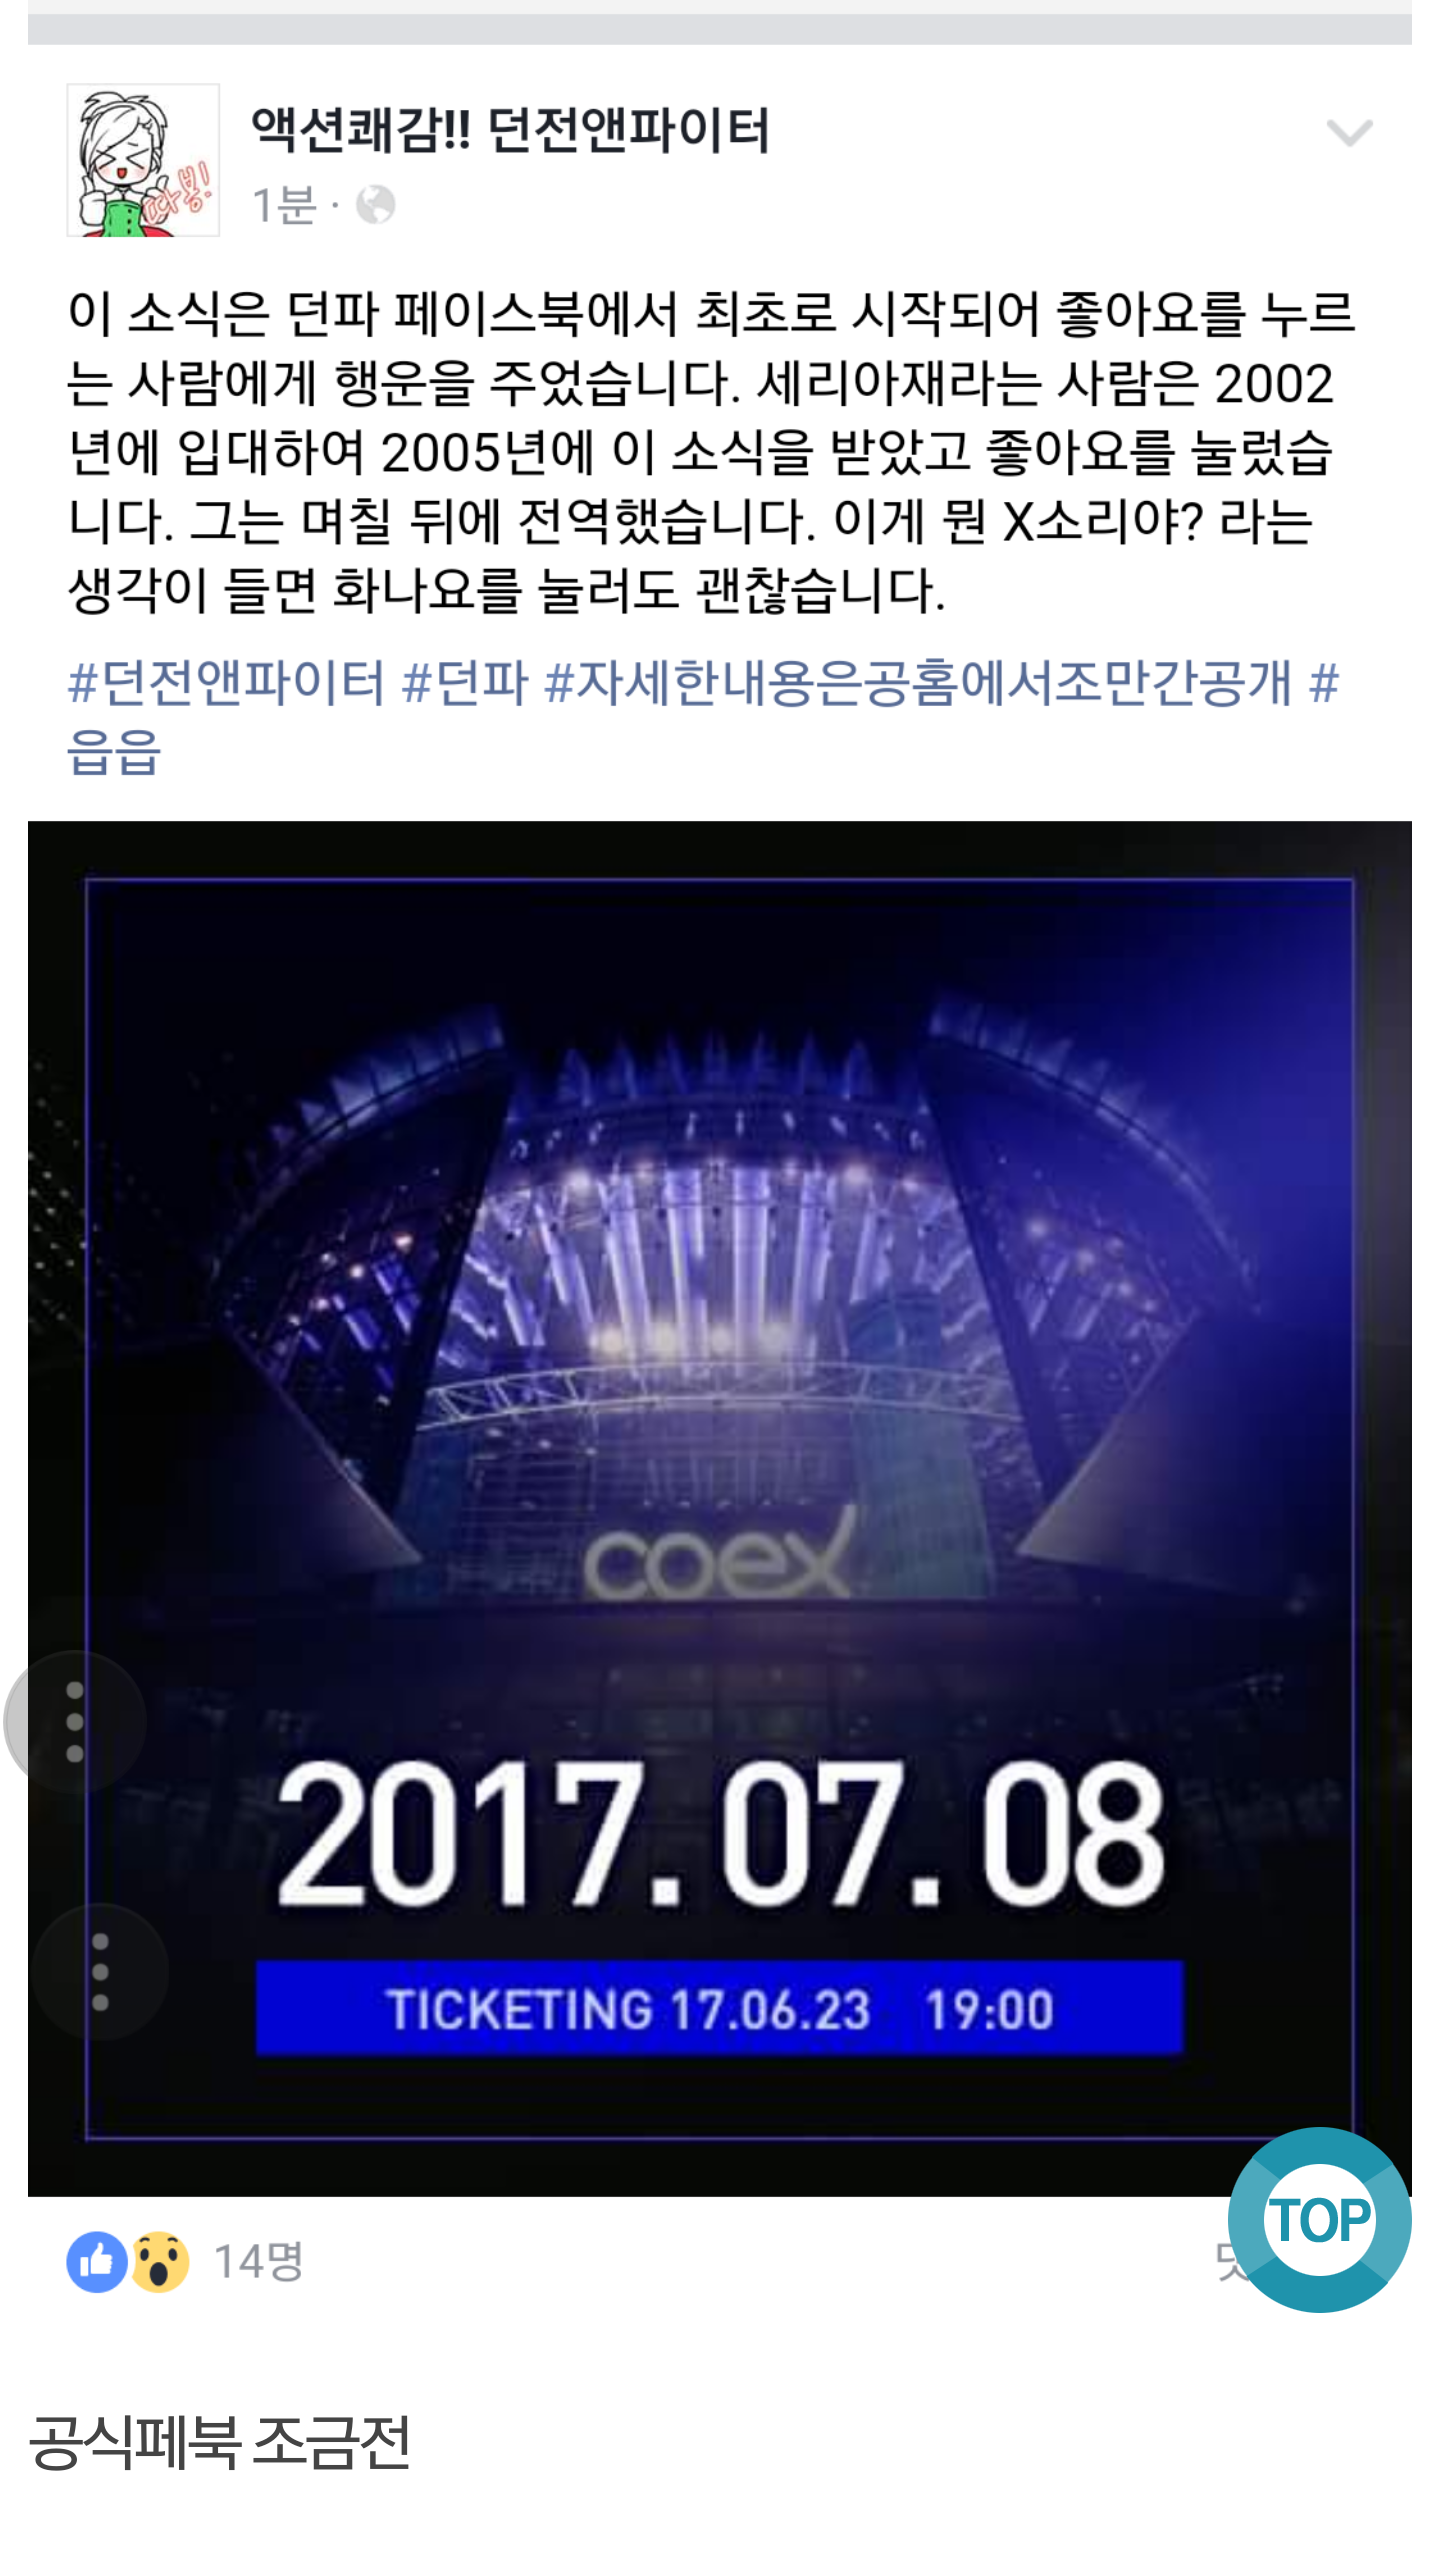Tap the 공식페북 조금전 caption text

[x=220, y=2443]
